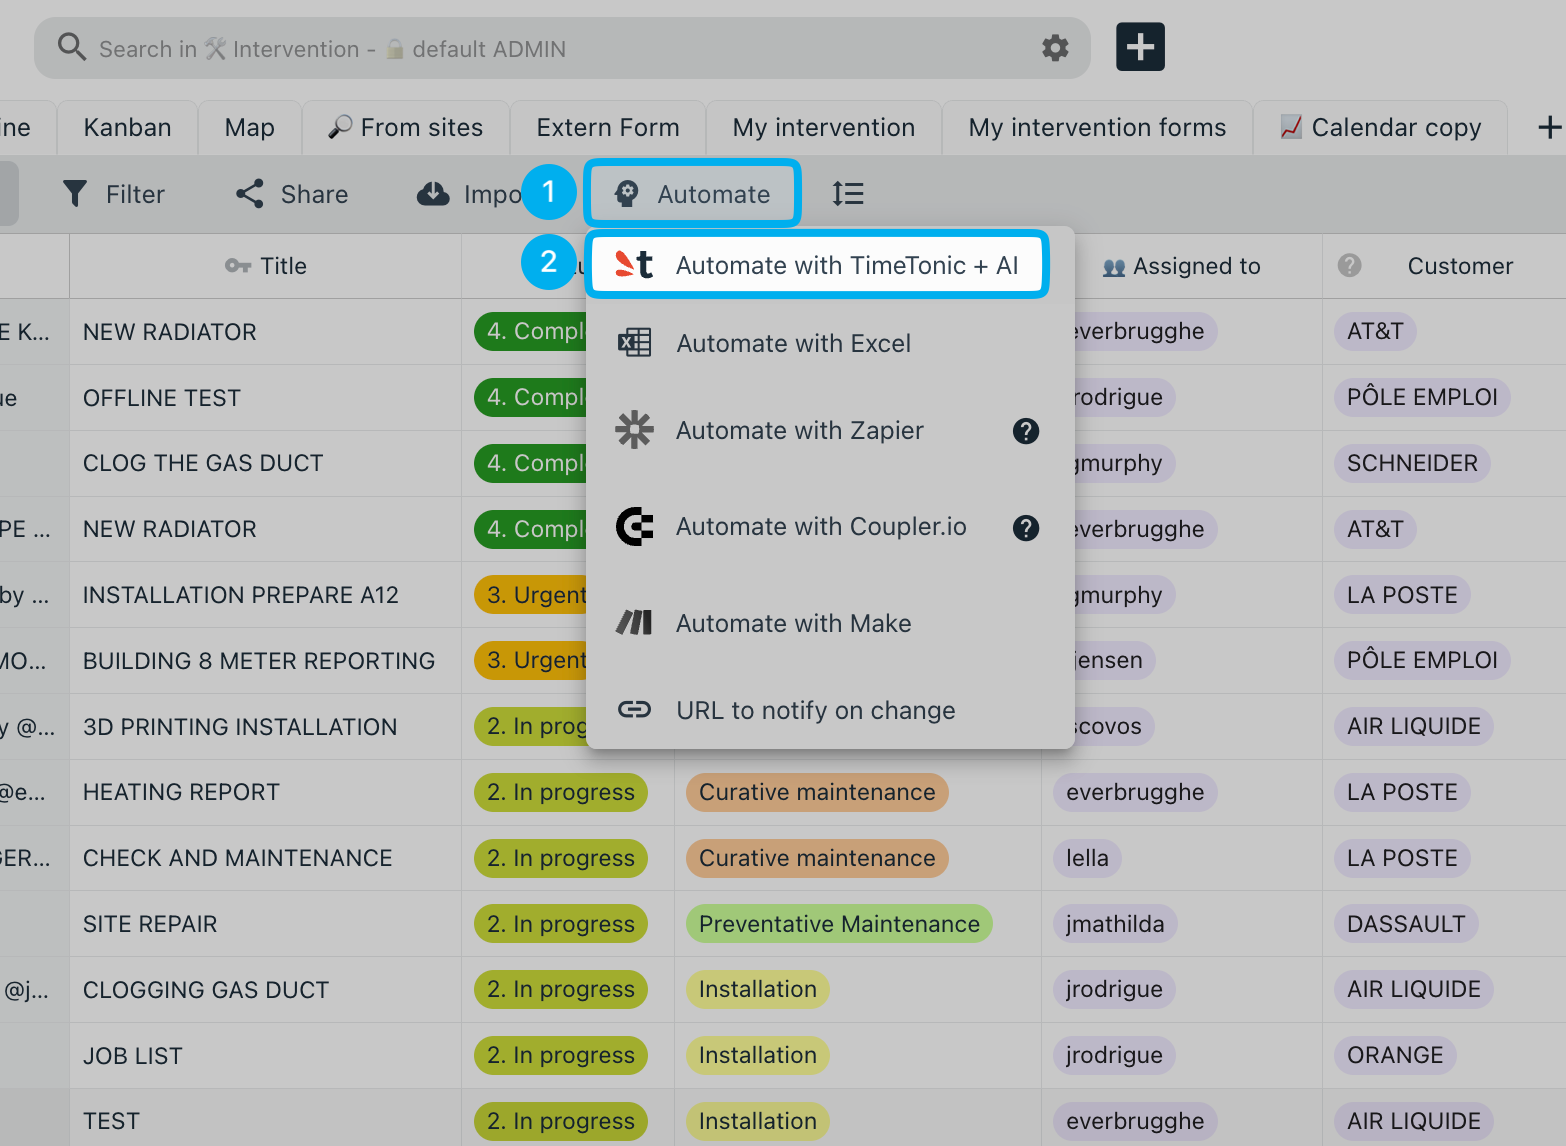Click the lella assignee tag
Screen dimensions: 1566x1146
pos(1087,858)
